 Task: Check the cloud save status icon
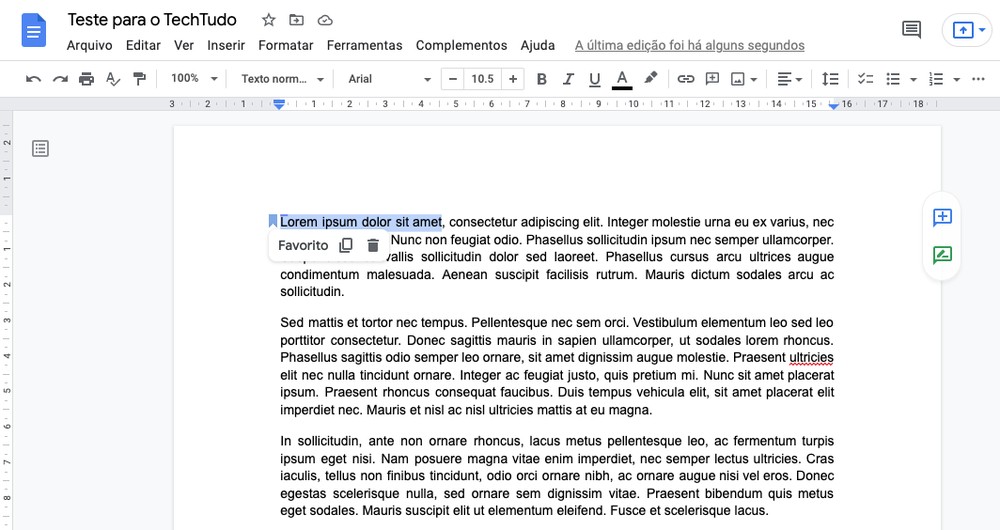(x=325, y=20)
